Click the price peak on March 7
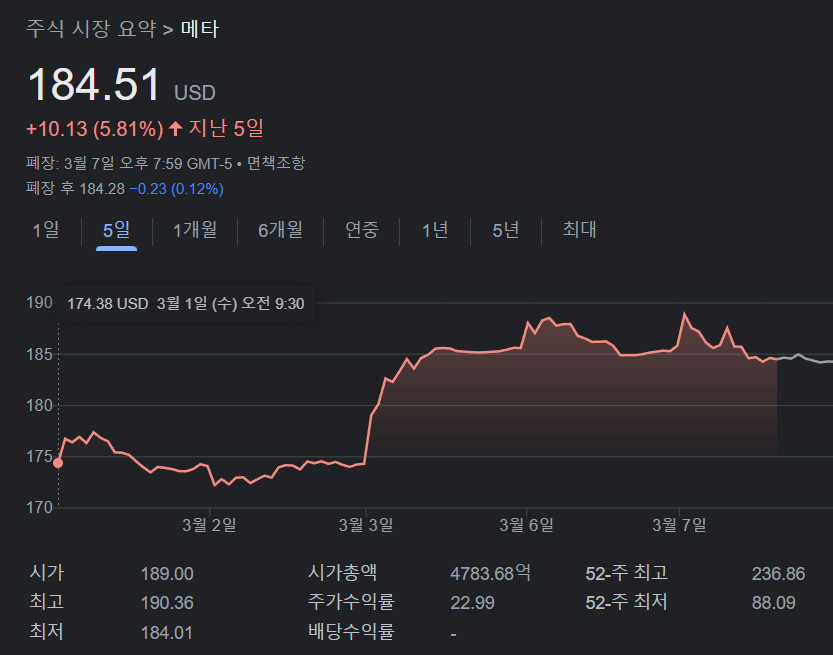This screenshot has width=833, height=655. 684,314
